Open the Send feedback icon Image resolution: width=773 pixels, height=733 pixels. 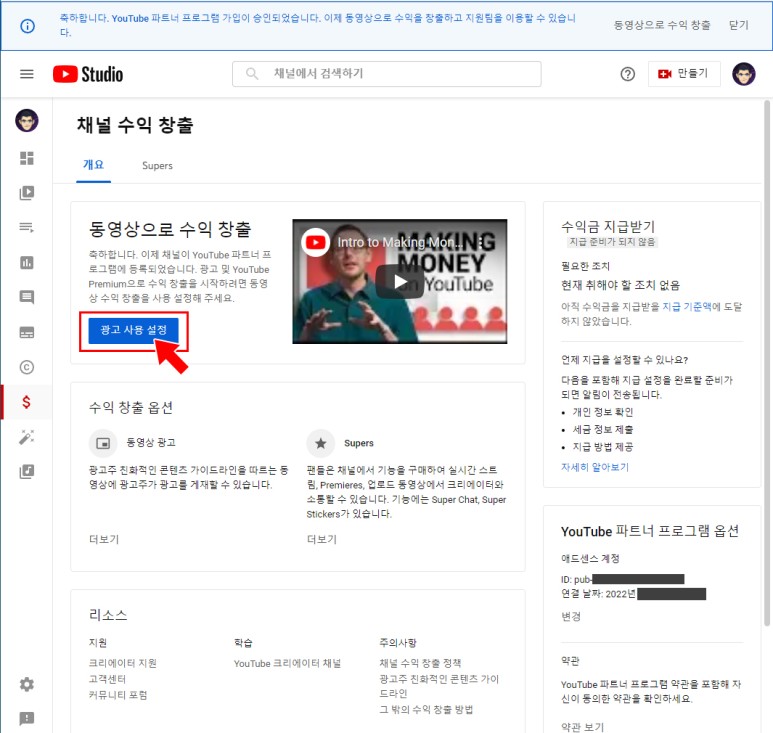[27, 719]
